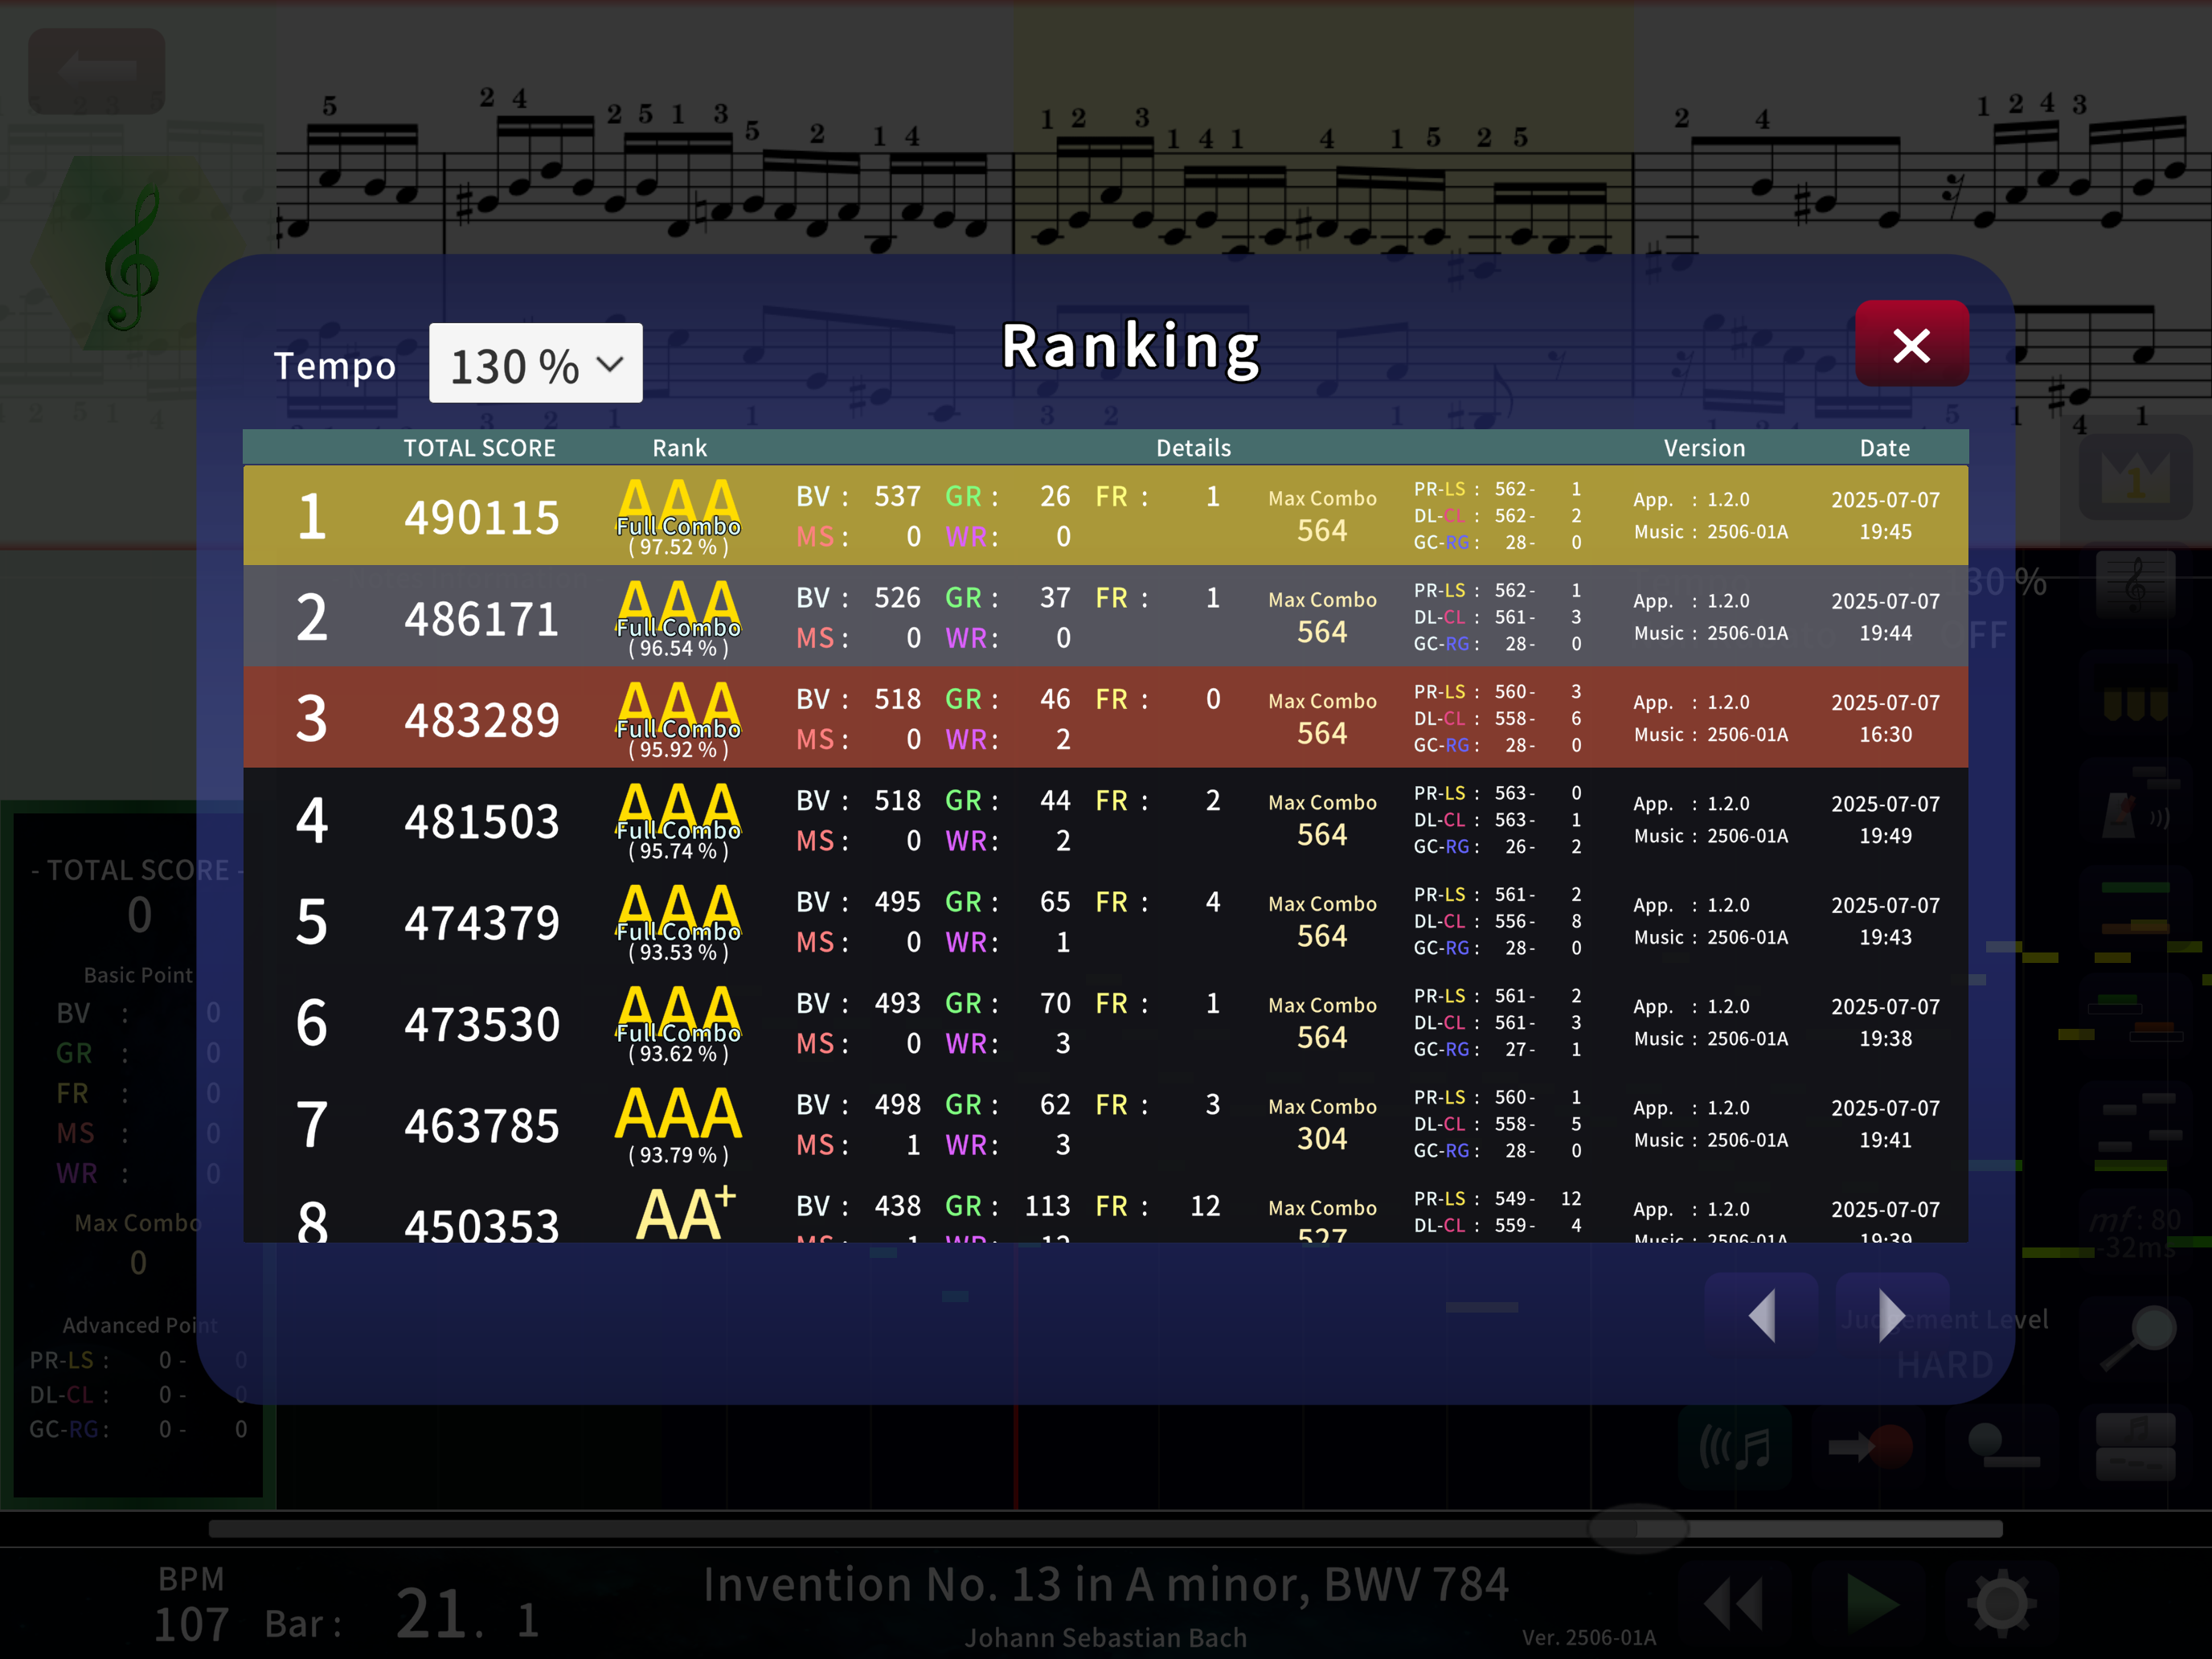Click the crown ranking icon behind the dialog
The height and width of the screenshot is (1659, 2212).
(x=2135, y=478)
